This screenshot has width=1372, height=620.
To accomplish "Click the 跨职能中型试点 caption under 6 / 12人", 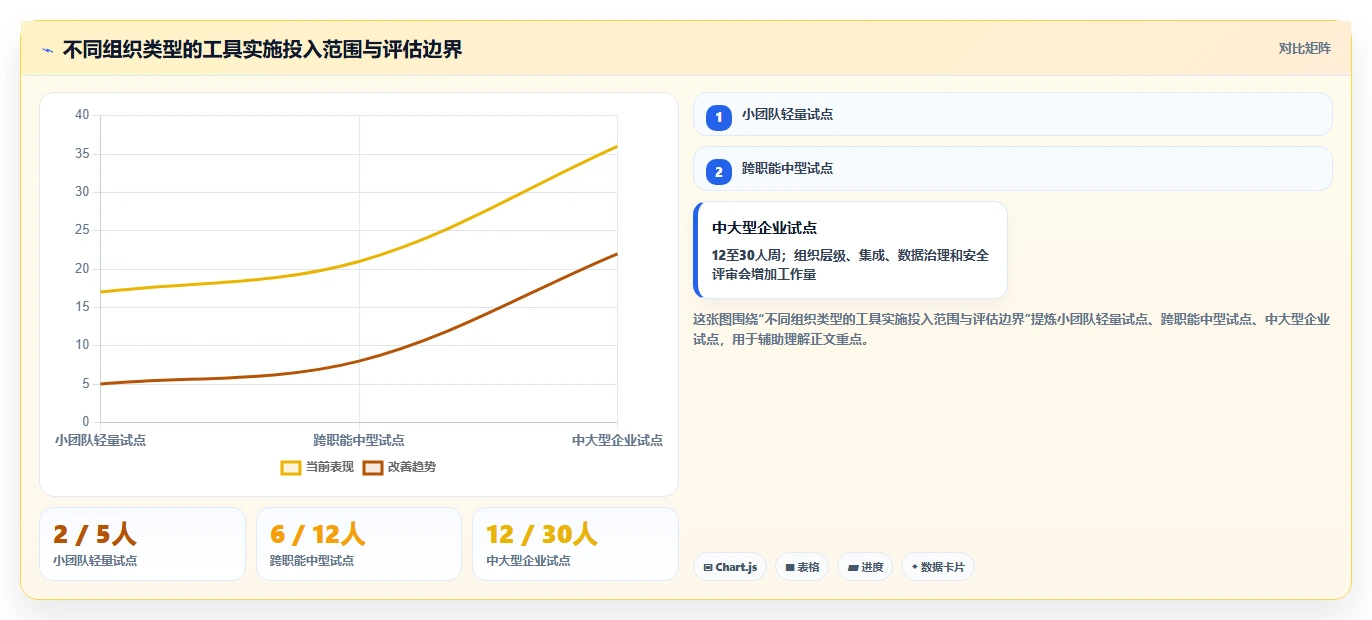I will [312, 561].
